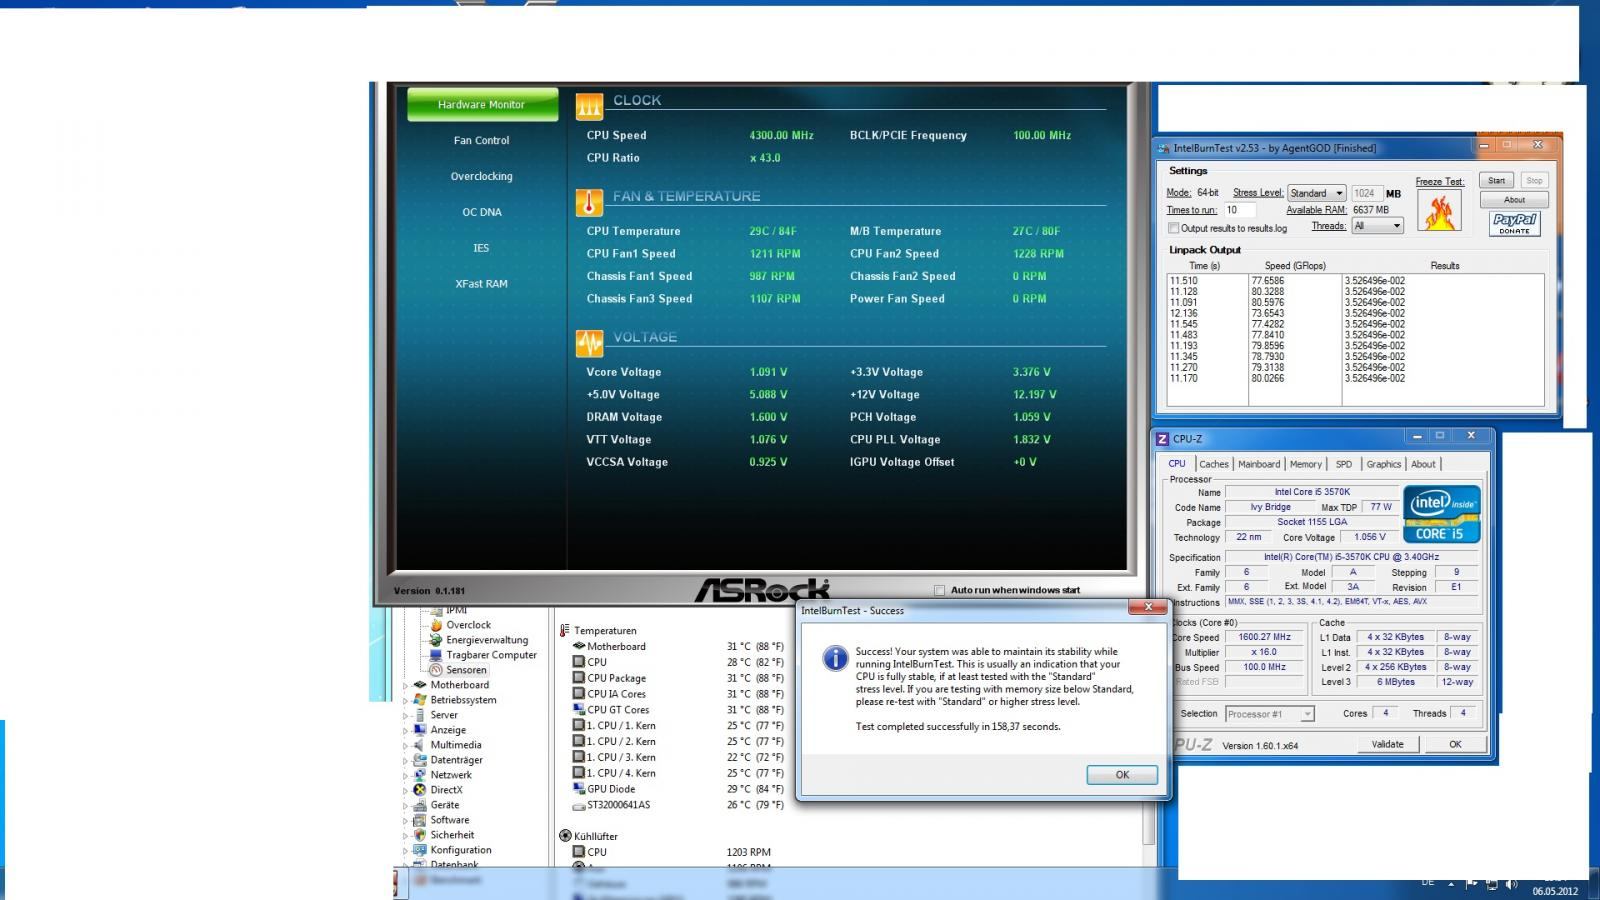This screenshot has width=1600, height=900.
Task: Switch to the Graphics tab in CPU-Z
Action: point(1384,464)
